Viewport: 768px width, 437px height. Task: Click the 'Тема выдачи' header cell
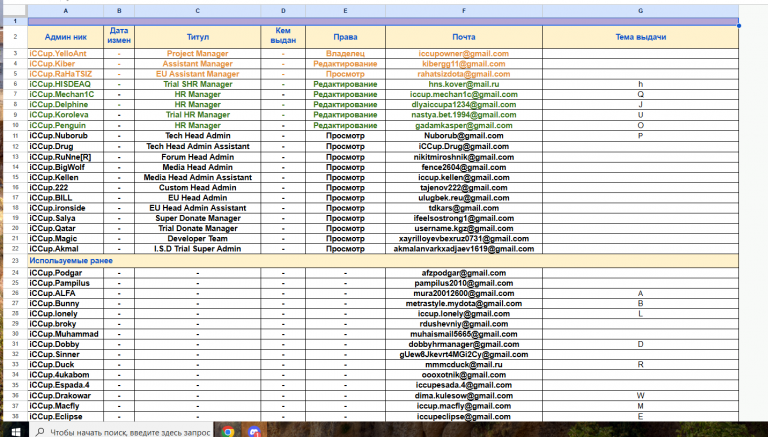tap(641, 37)
